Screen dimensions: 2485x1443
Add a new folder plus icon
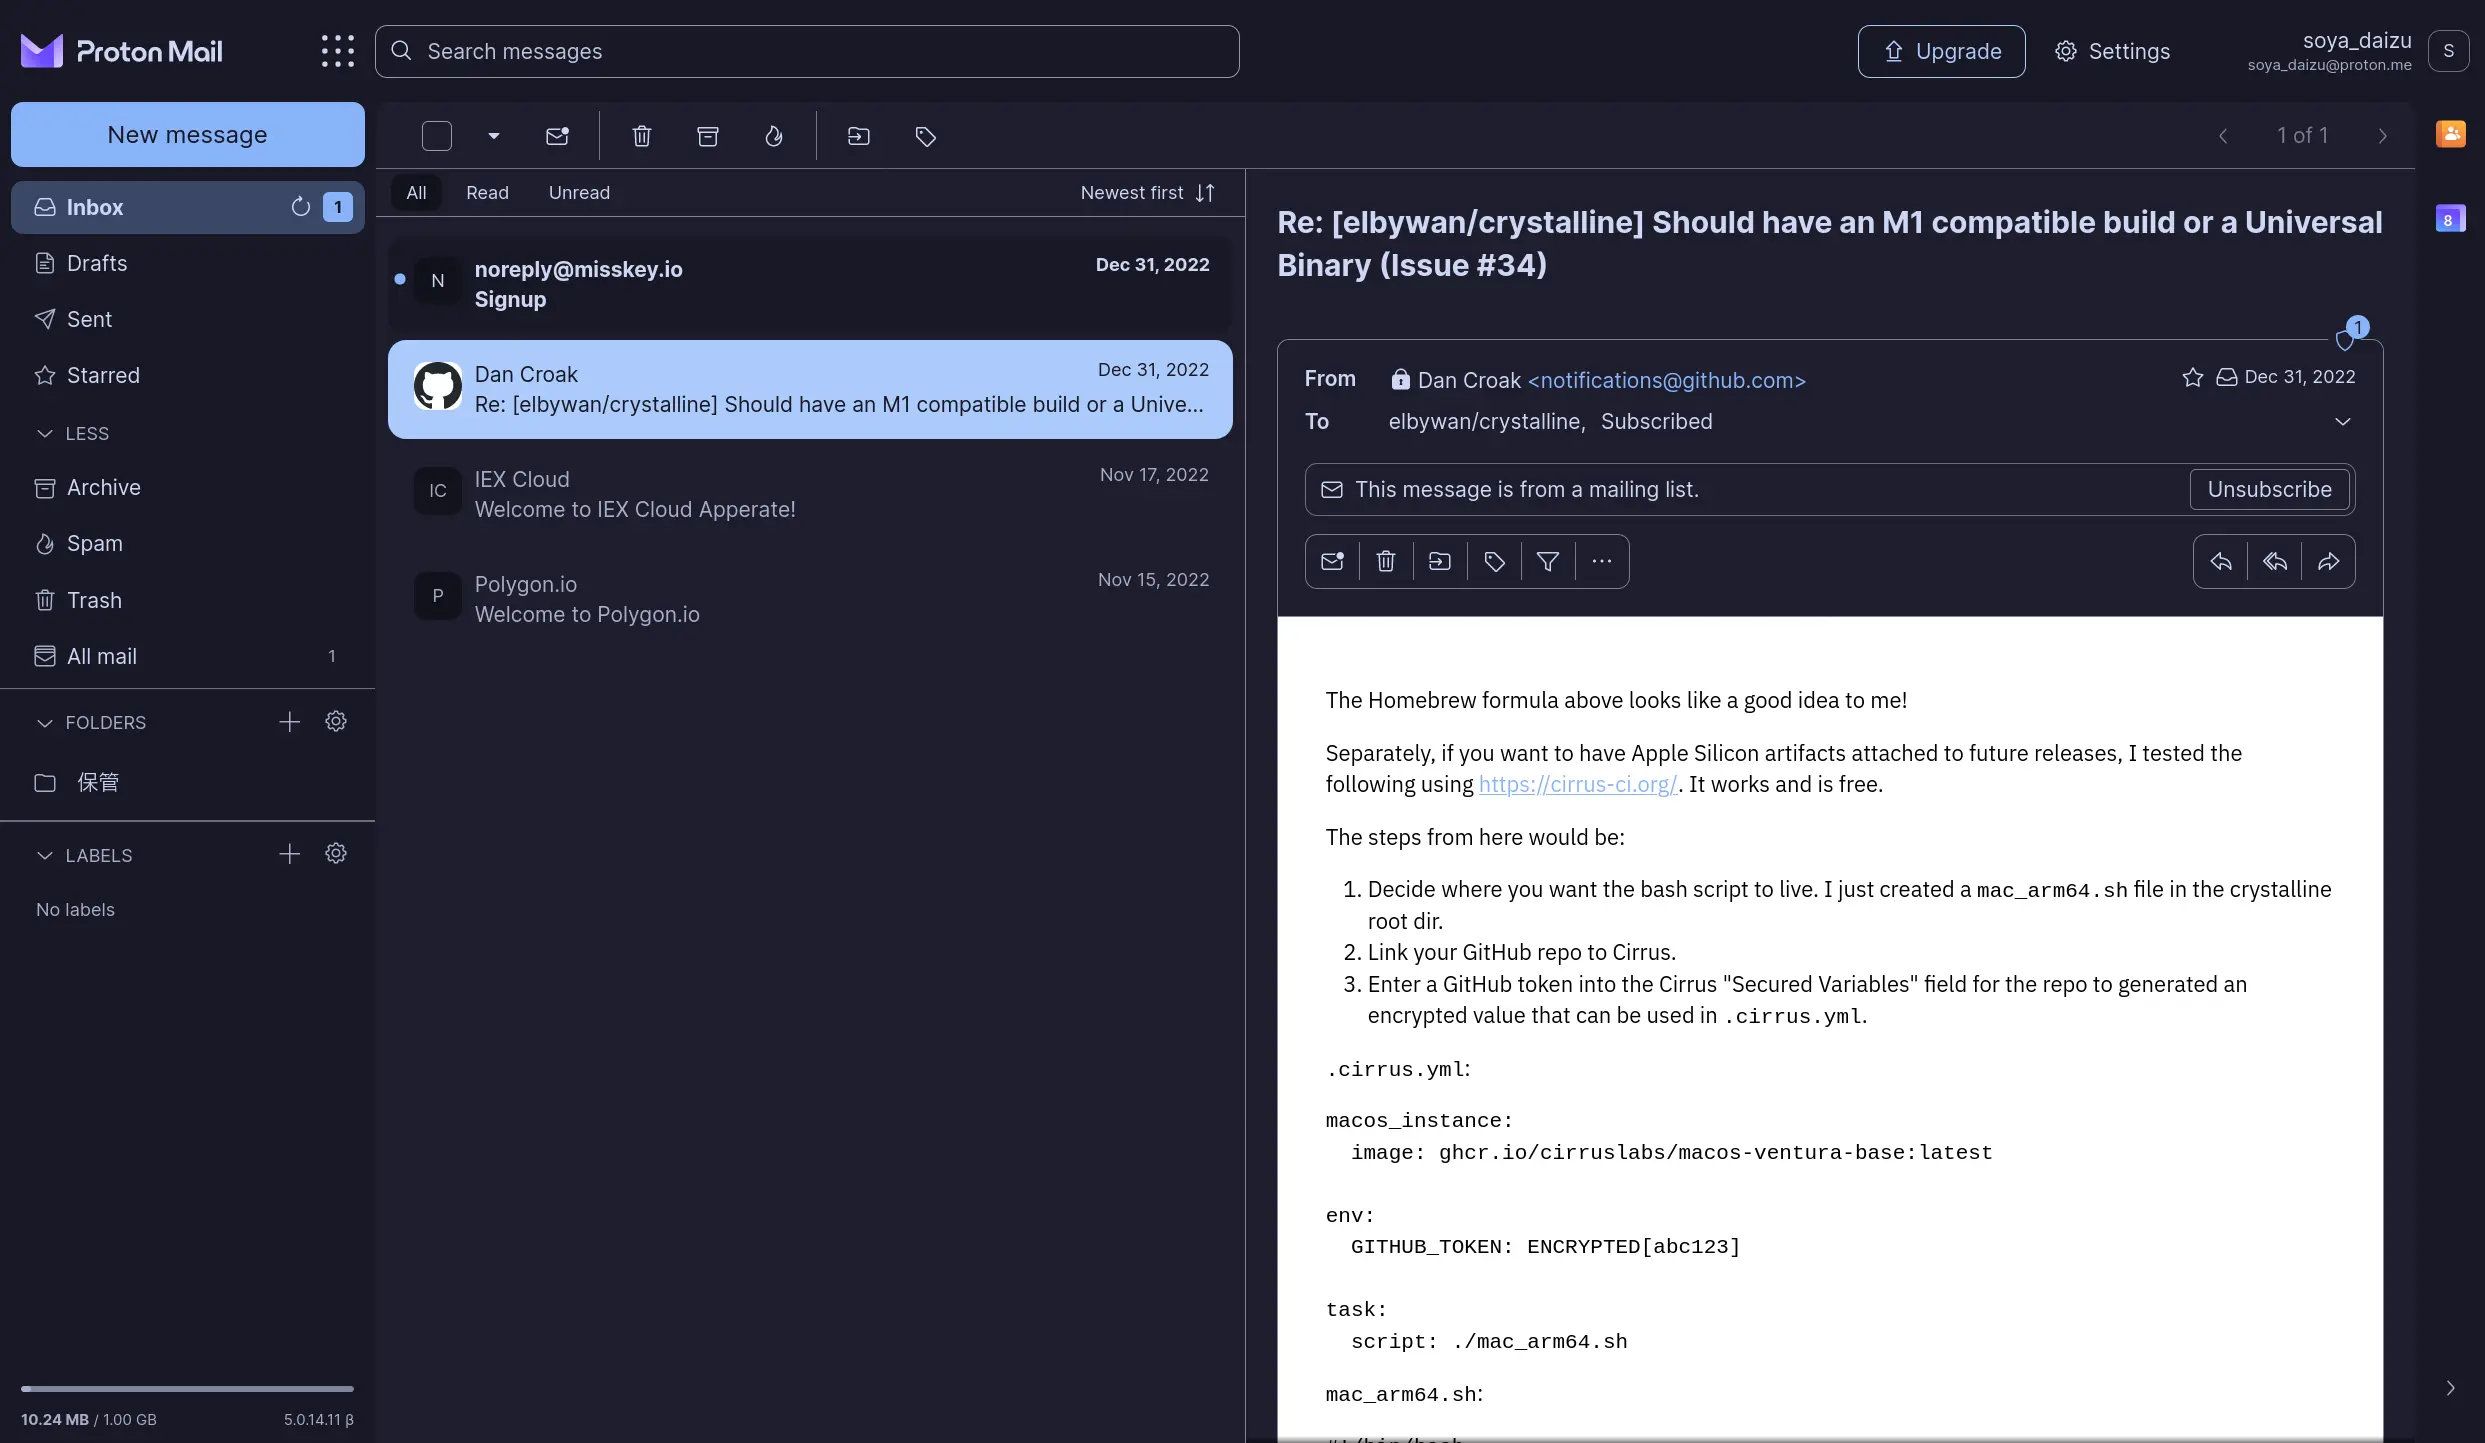(289, 721)
